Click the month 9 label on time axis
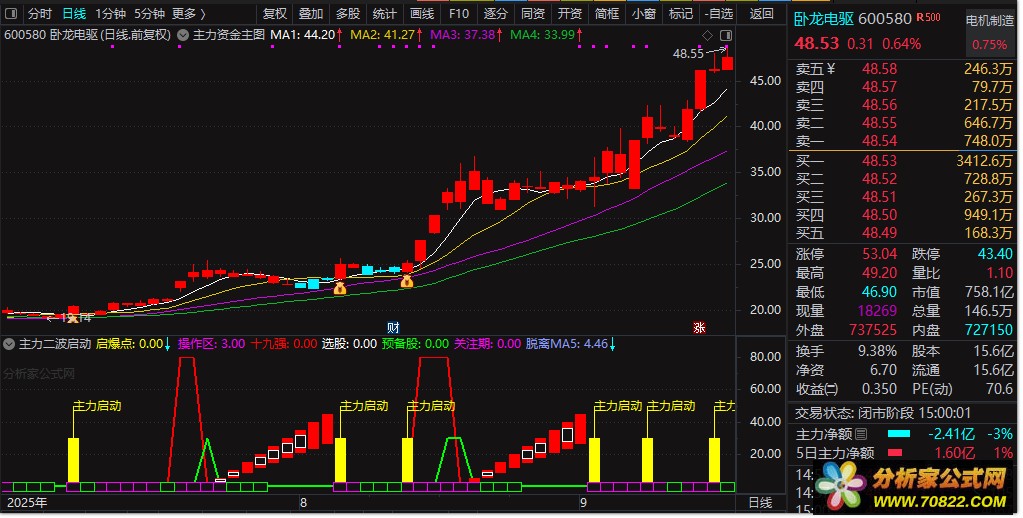Image resolution: width=1023 pixels, height=518 pixels. point(584,503)
